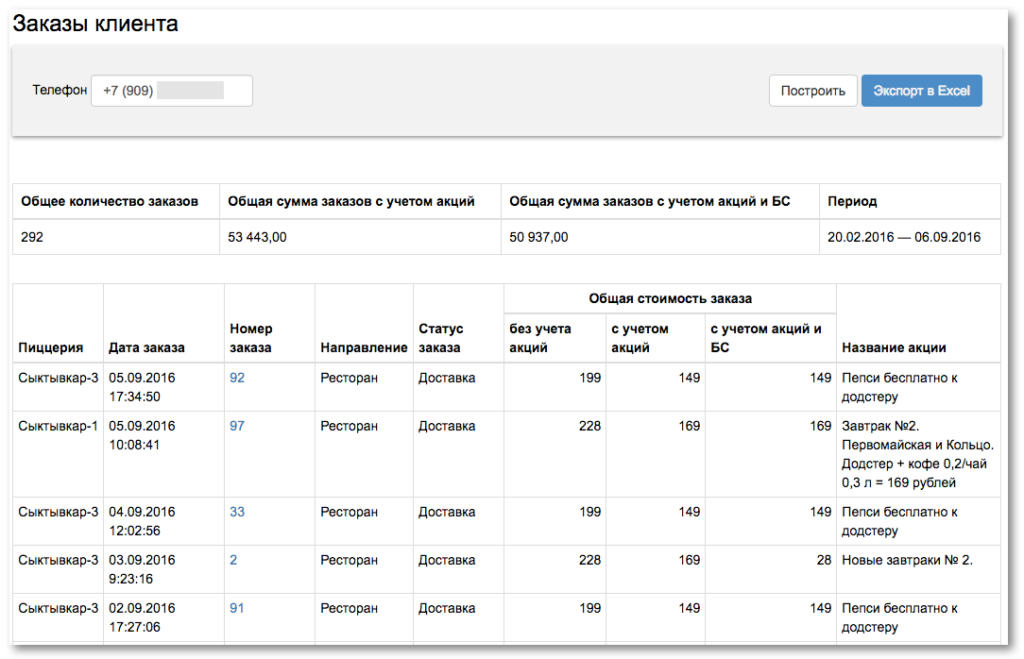Select the Заказы клиента page heading
The image size is (1024, 659).
pyautogui.click(x=95, y=24)
